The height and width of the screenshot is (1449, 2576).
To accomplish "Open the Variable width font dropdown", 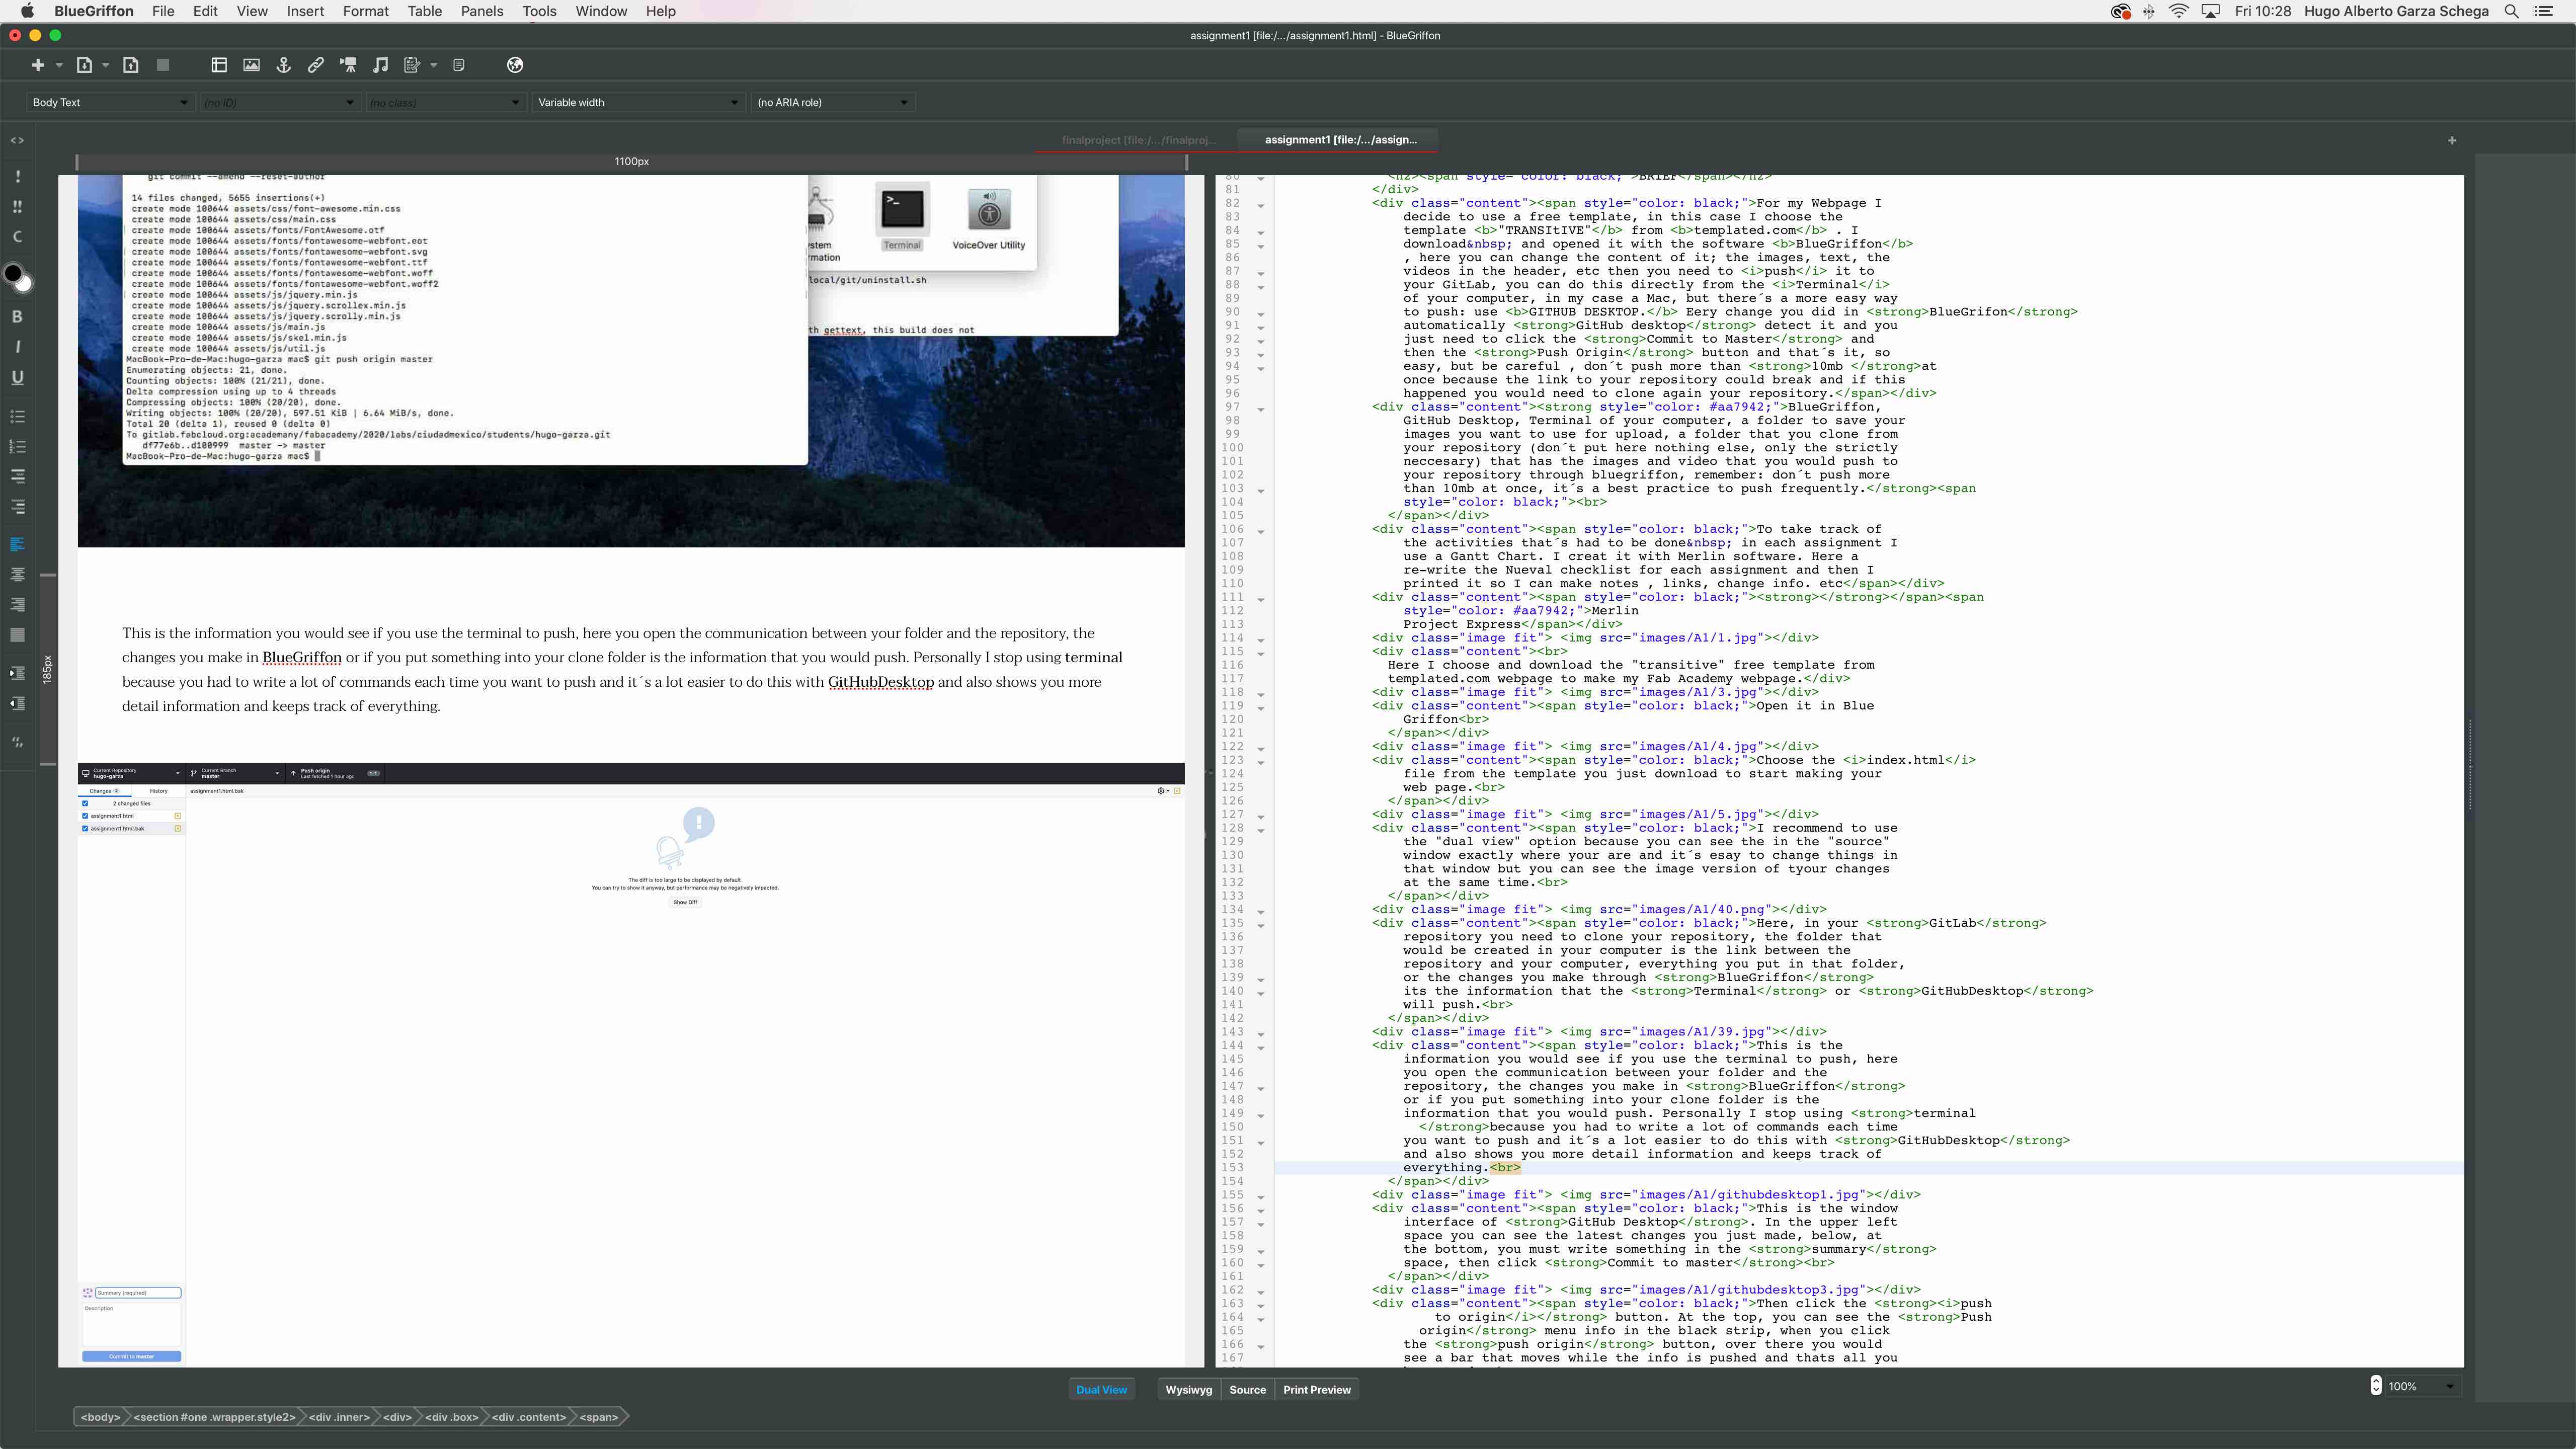I will coord(637,102).
